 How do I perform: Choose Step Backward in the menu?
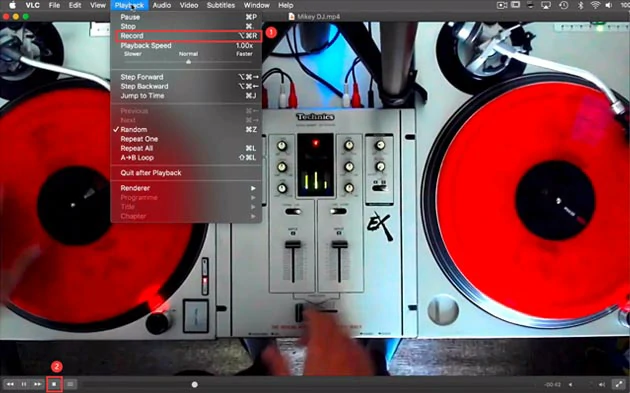186,86
